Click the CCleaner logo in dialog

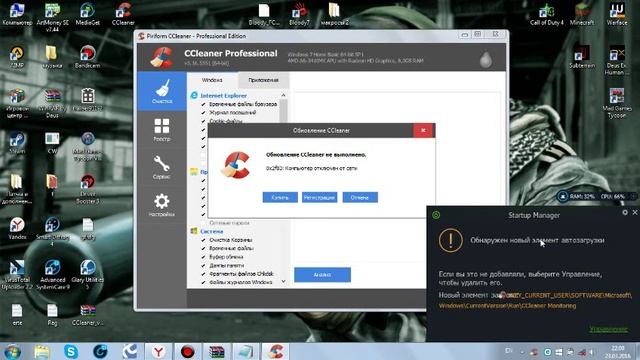pyautogui.click(x=236, y=165)
